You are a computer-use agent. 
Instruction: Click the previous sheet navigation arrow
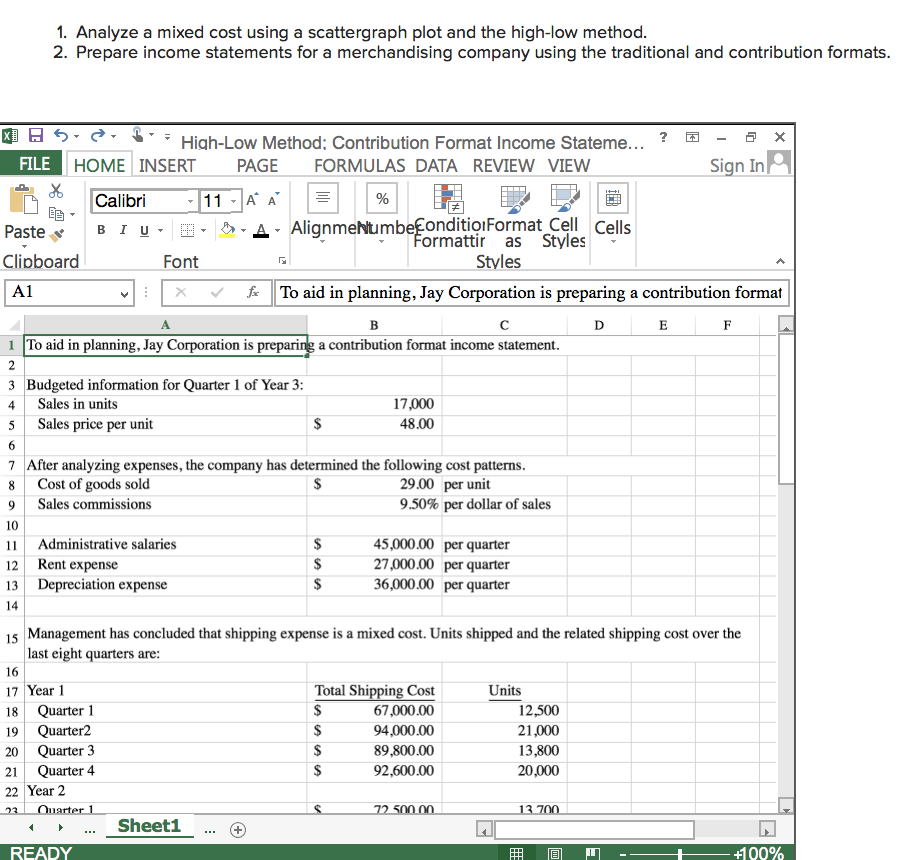(31, 828)
